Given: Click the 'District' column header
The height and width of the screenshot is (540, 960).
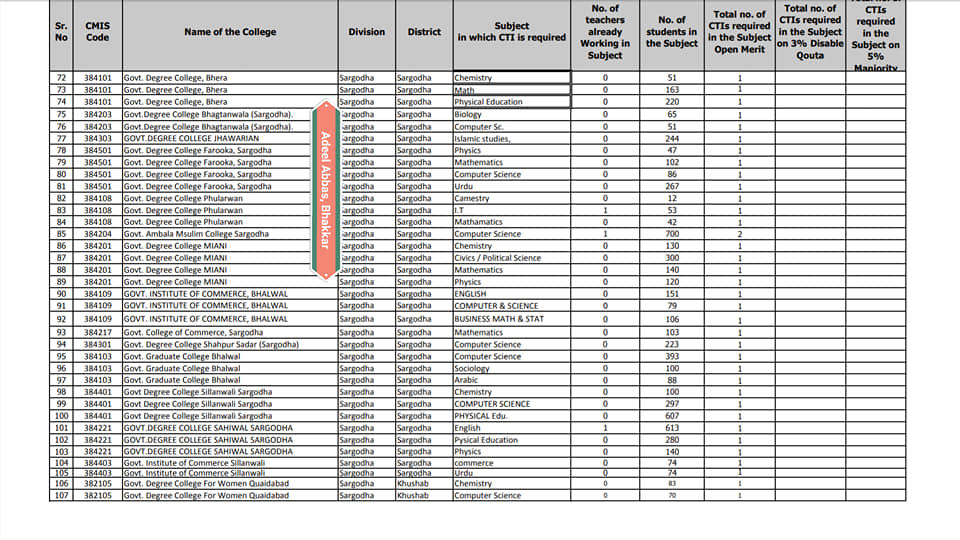Looking at the screenshot, I should point(424,32).
